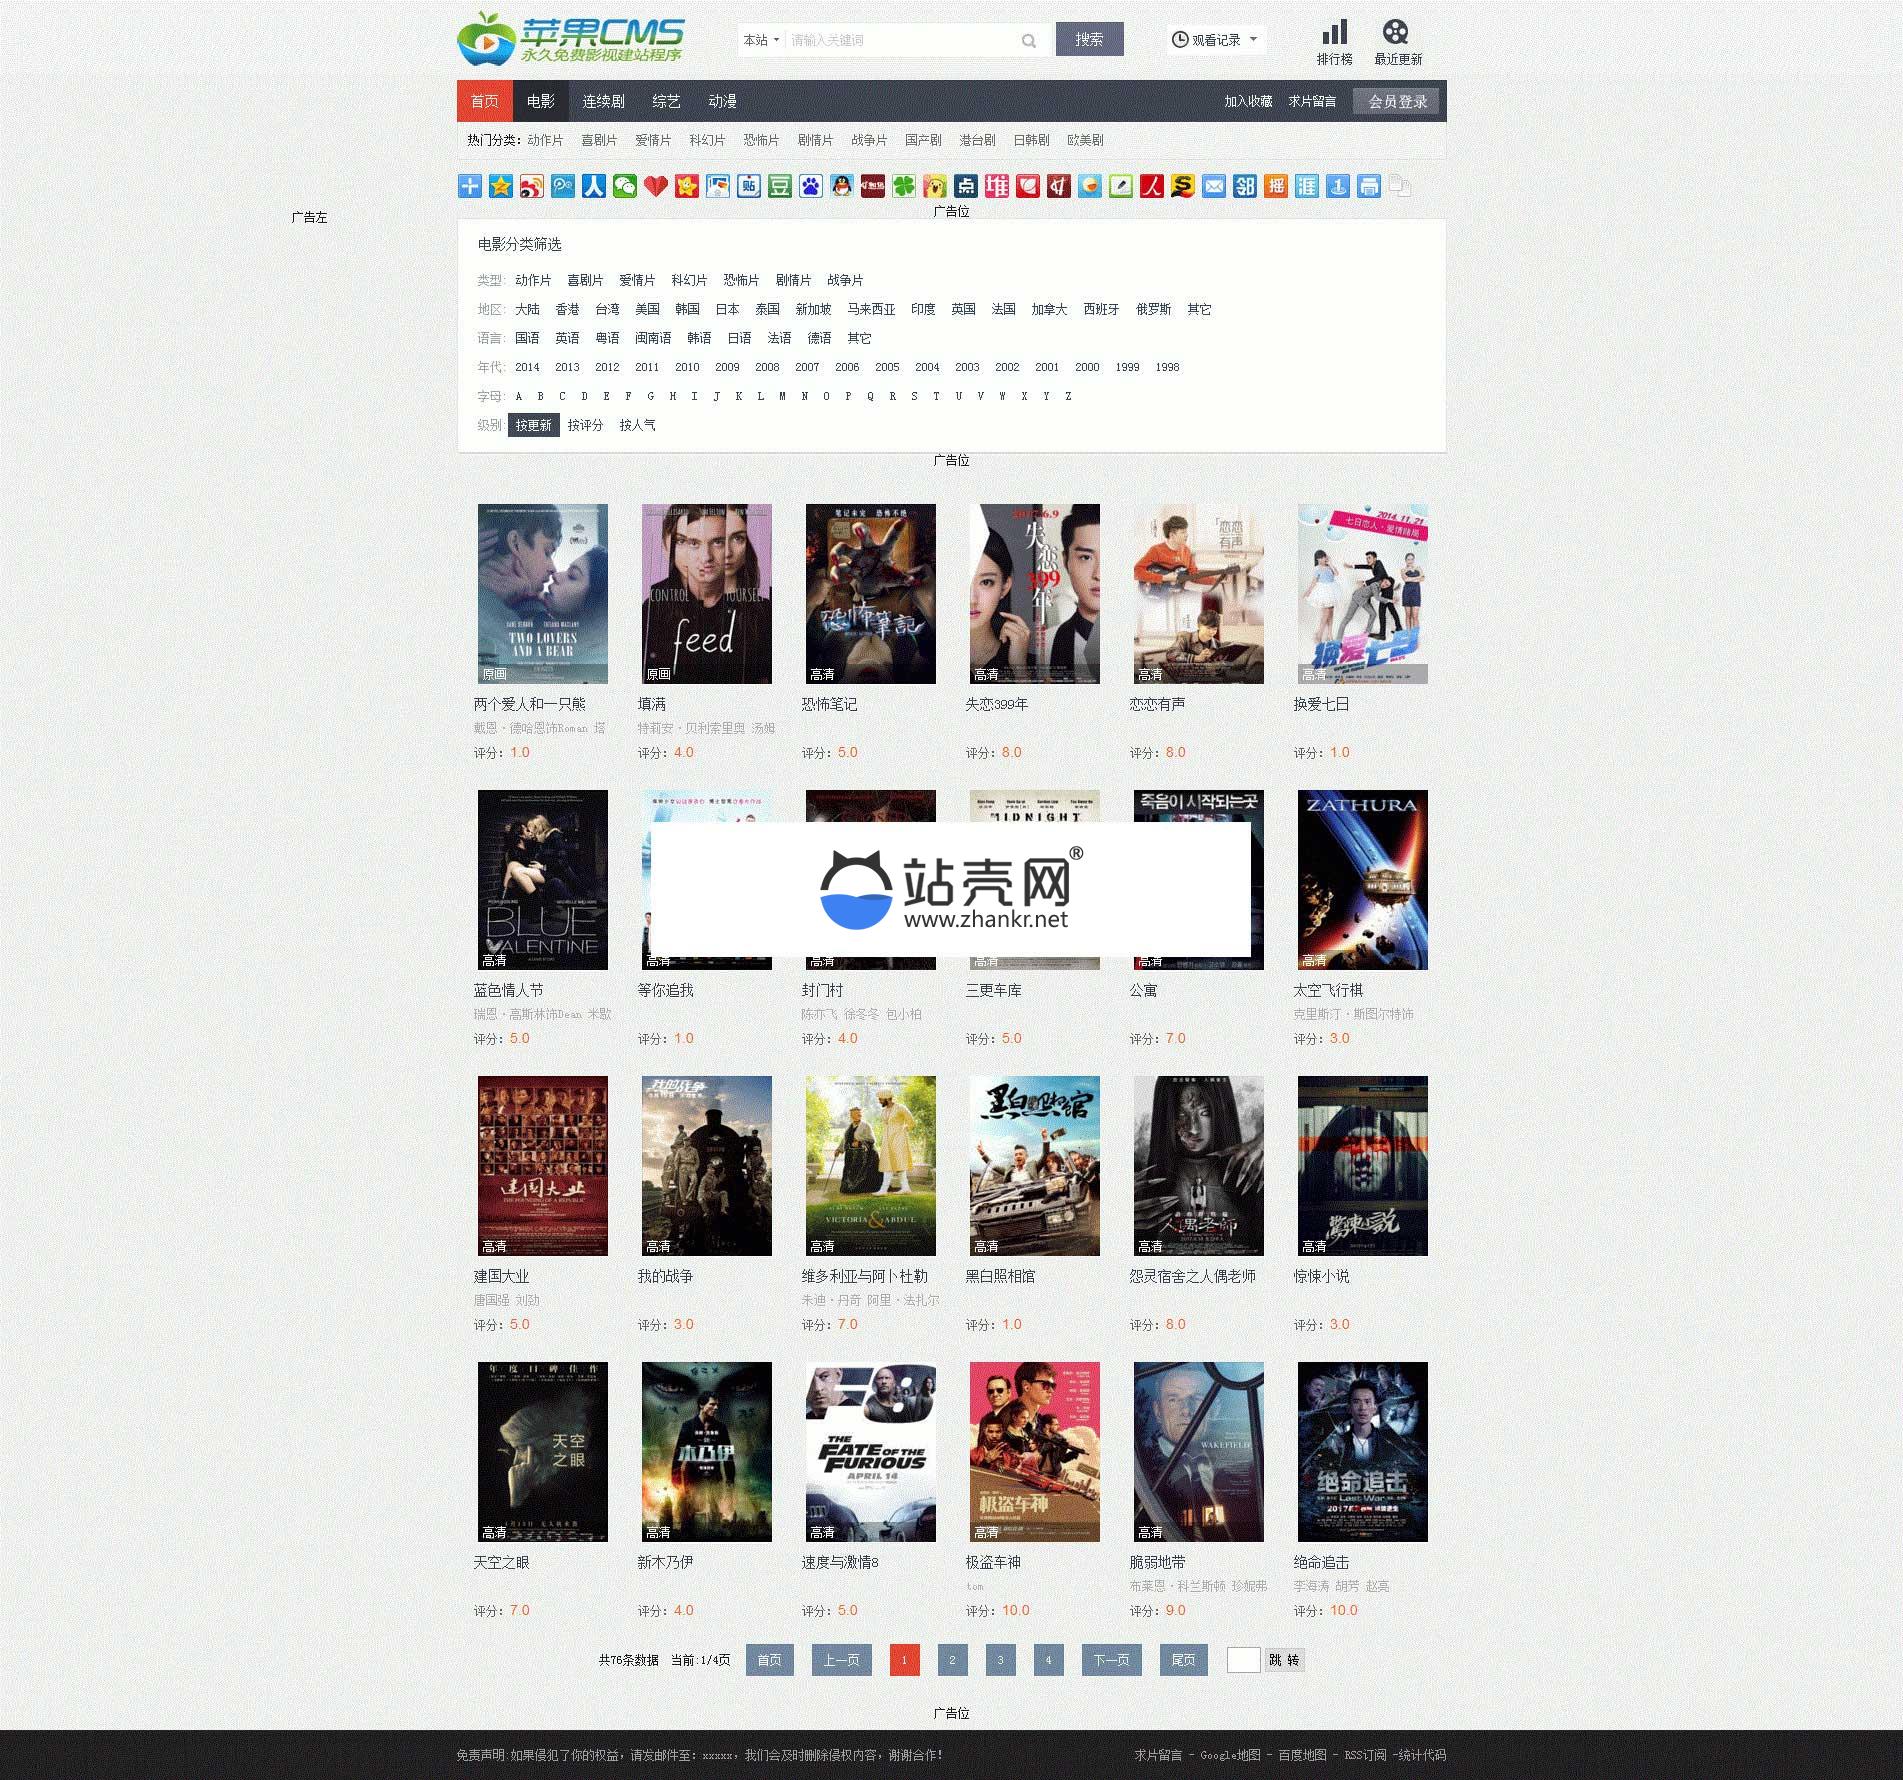
Task: Click the blue plus share icon
Action: point(469,186)
